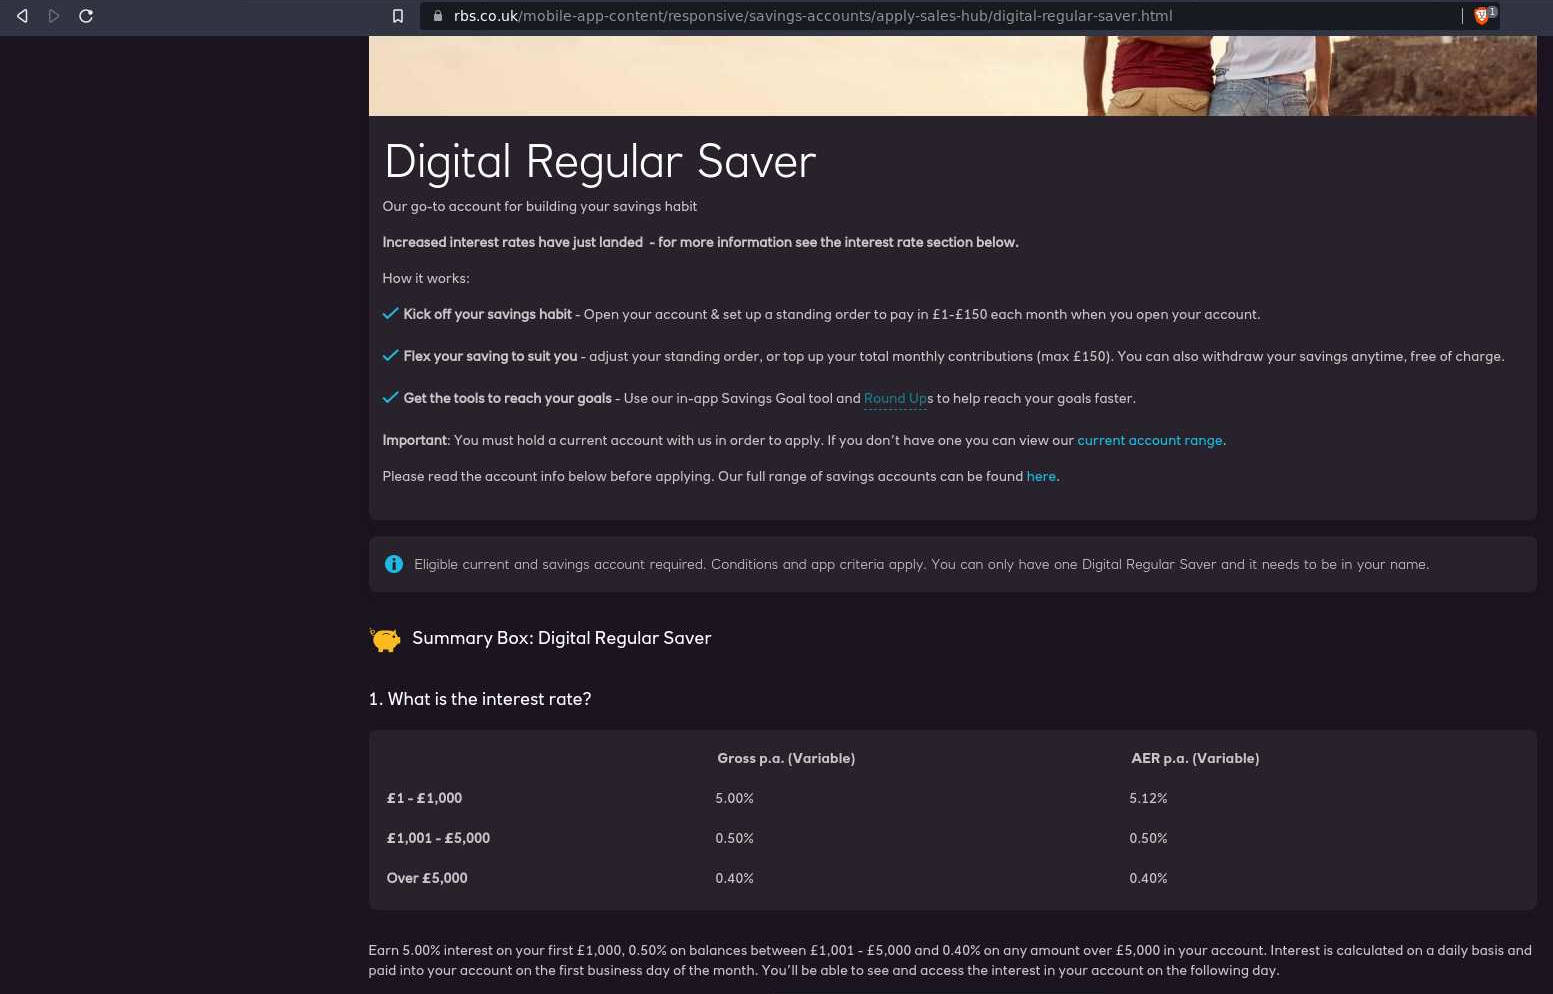
Task: Click the 'Increased interest rates have just landed' notice
Action: tap(700, 242)
